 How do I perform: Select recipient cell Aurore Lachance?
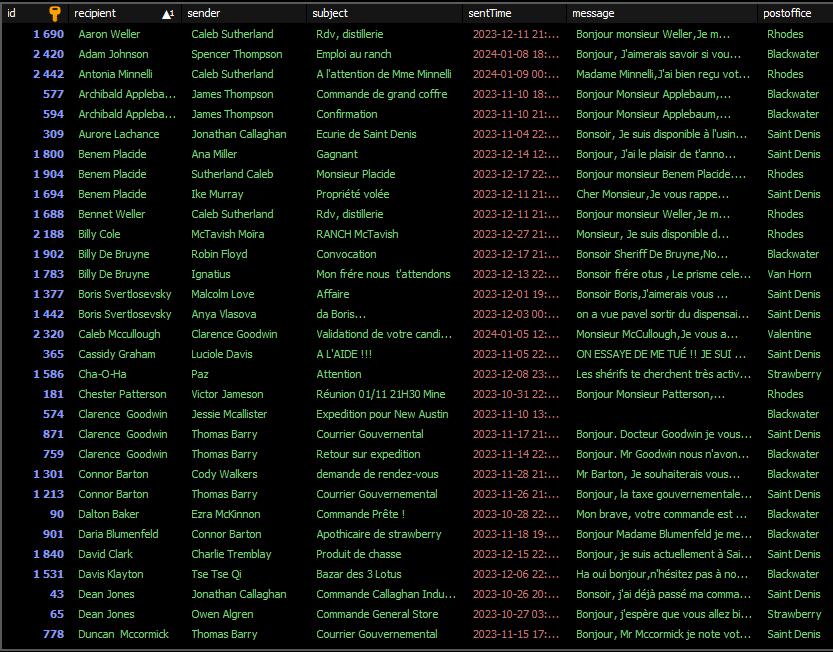(118, 134)
